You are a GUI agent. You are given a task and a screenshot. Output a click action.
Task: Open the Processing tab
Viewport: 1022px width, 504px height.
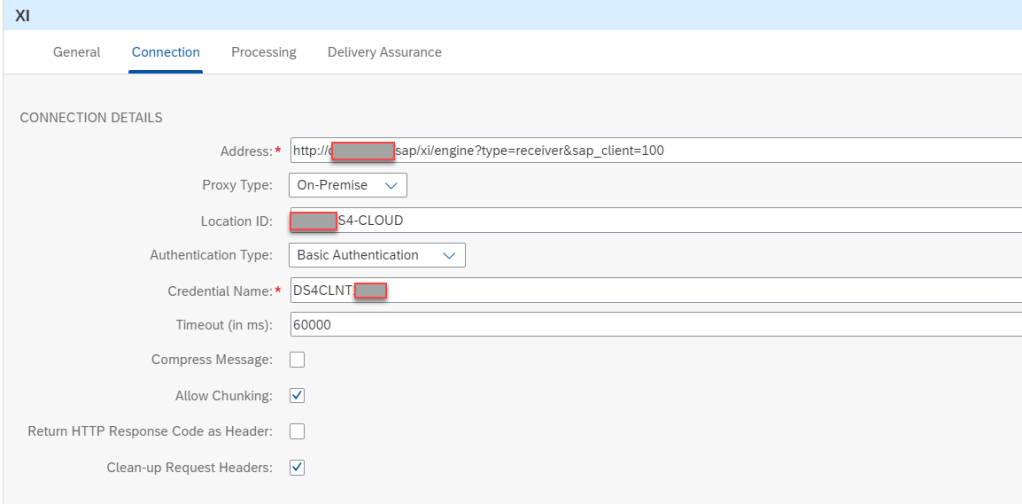pos(263,52)
